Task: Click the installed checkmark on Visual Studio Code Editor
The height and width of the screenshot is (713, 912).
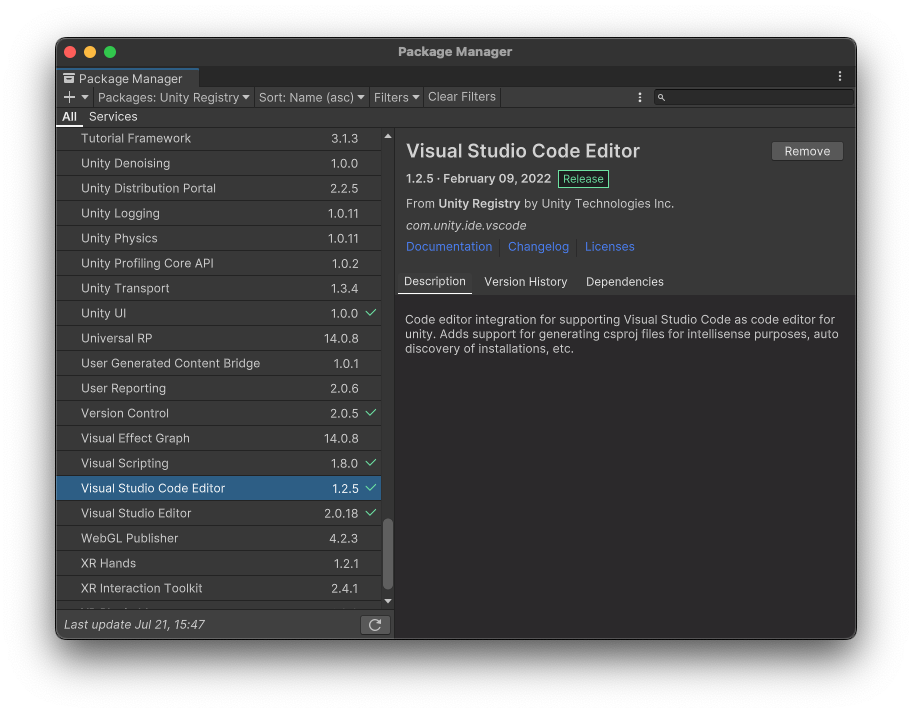Action: (x=370, y=488)
